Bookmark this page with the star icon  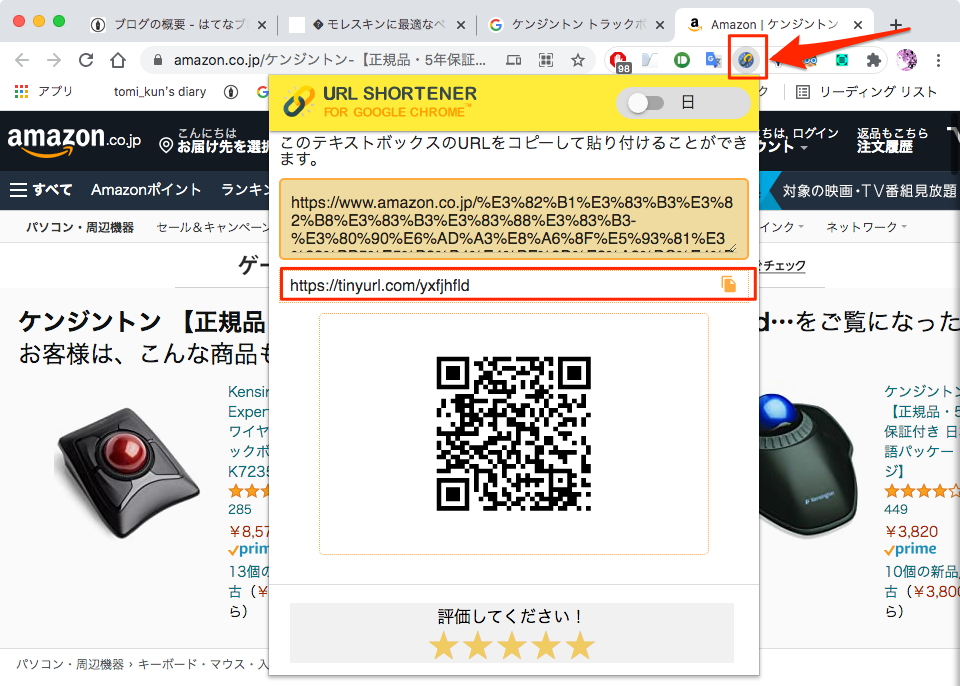(577, 59)
